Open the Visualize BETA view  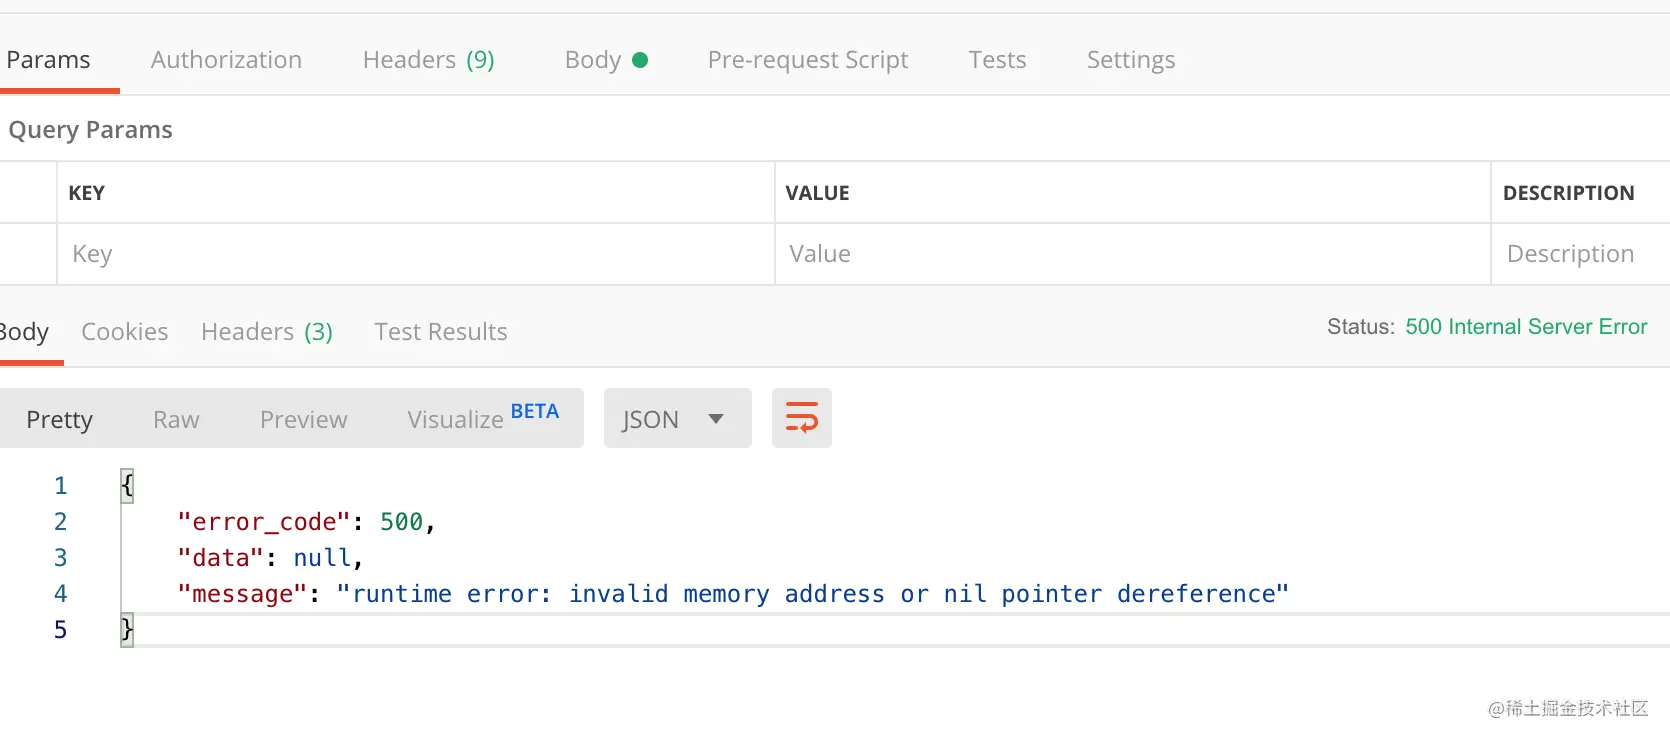click(483, 417)
